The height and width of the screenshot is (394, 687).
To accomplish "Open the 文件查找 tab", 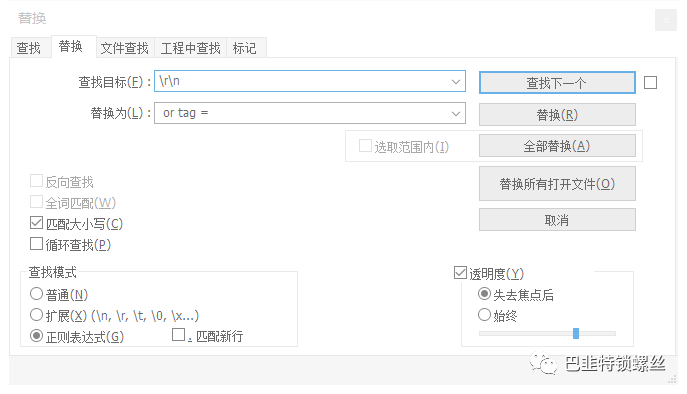I will coord(125,48).
